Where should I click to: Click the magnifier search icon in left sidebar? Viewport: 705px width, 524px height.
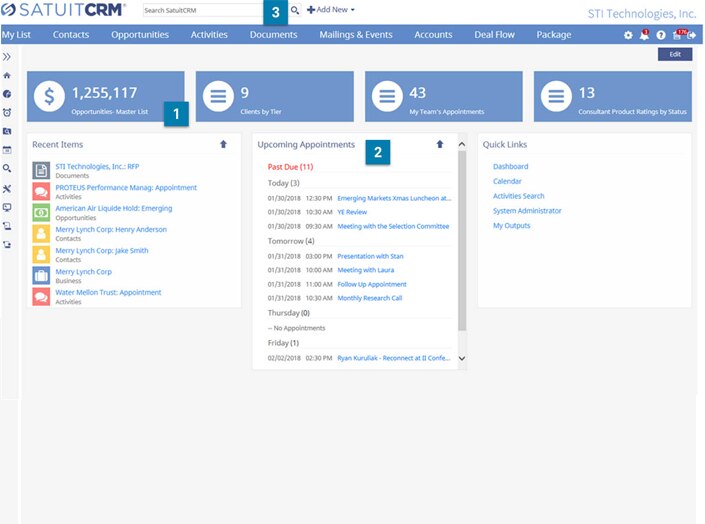coord(7,169)
